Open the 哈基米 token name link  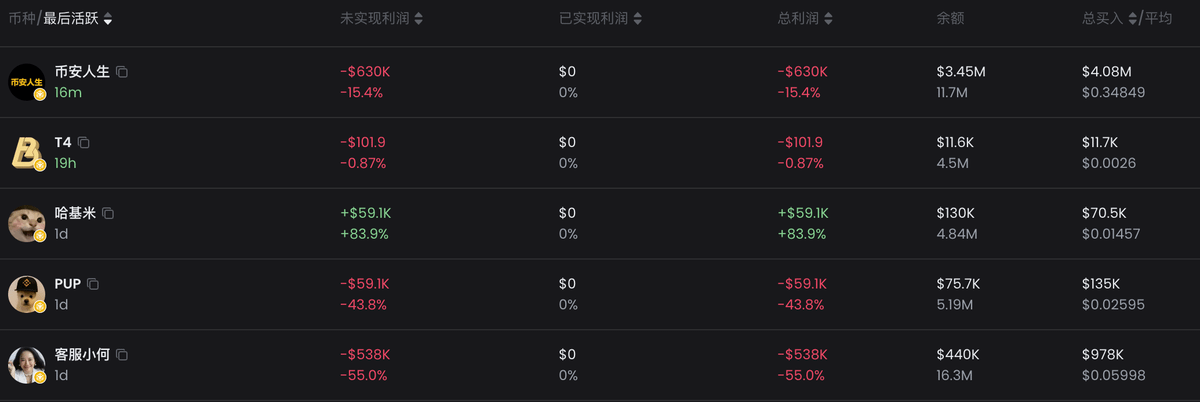coord(75,213)
